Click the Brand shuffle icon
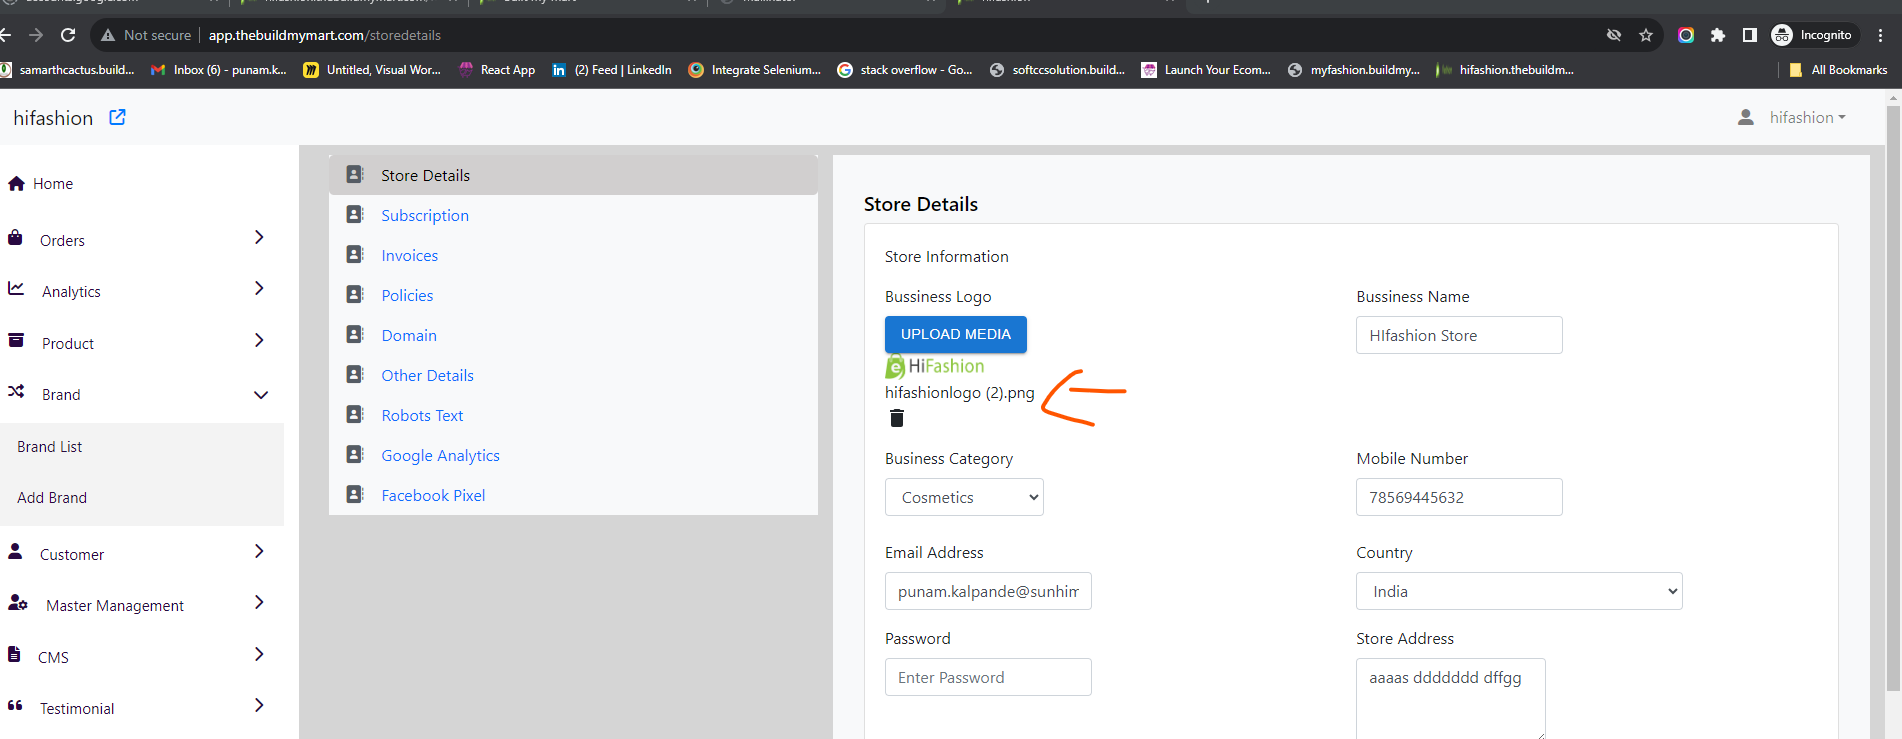The width and height of the screenshot is (1902, 739). (16, 391)
